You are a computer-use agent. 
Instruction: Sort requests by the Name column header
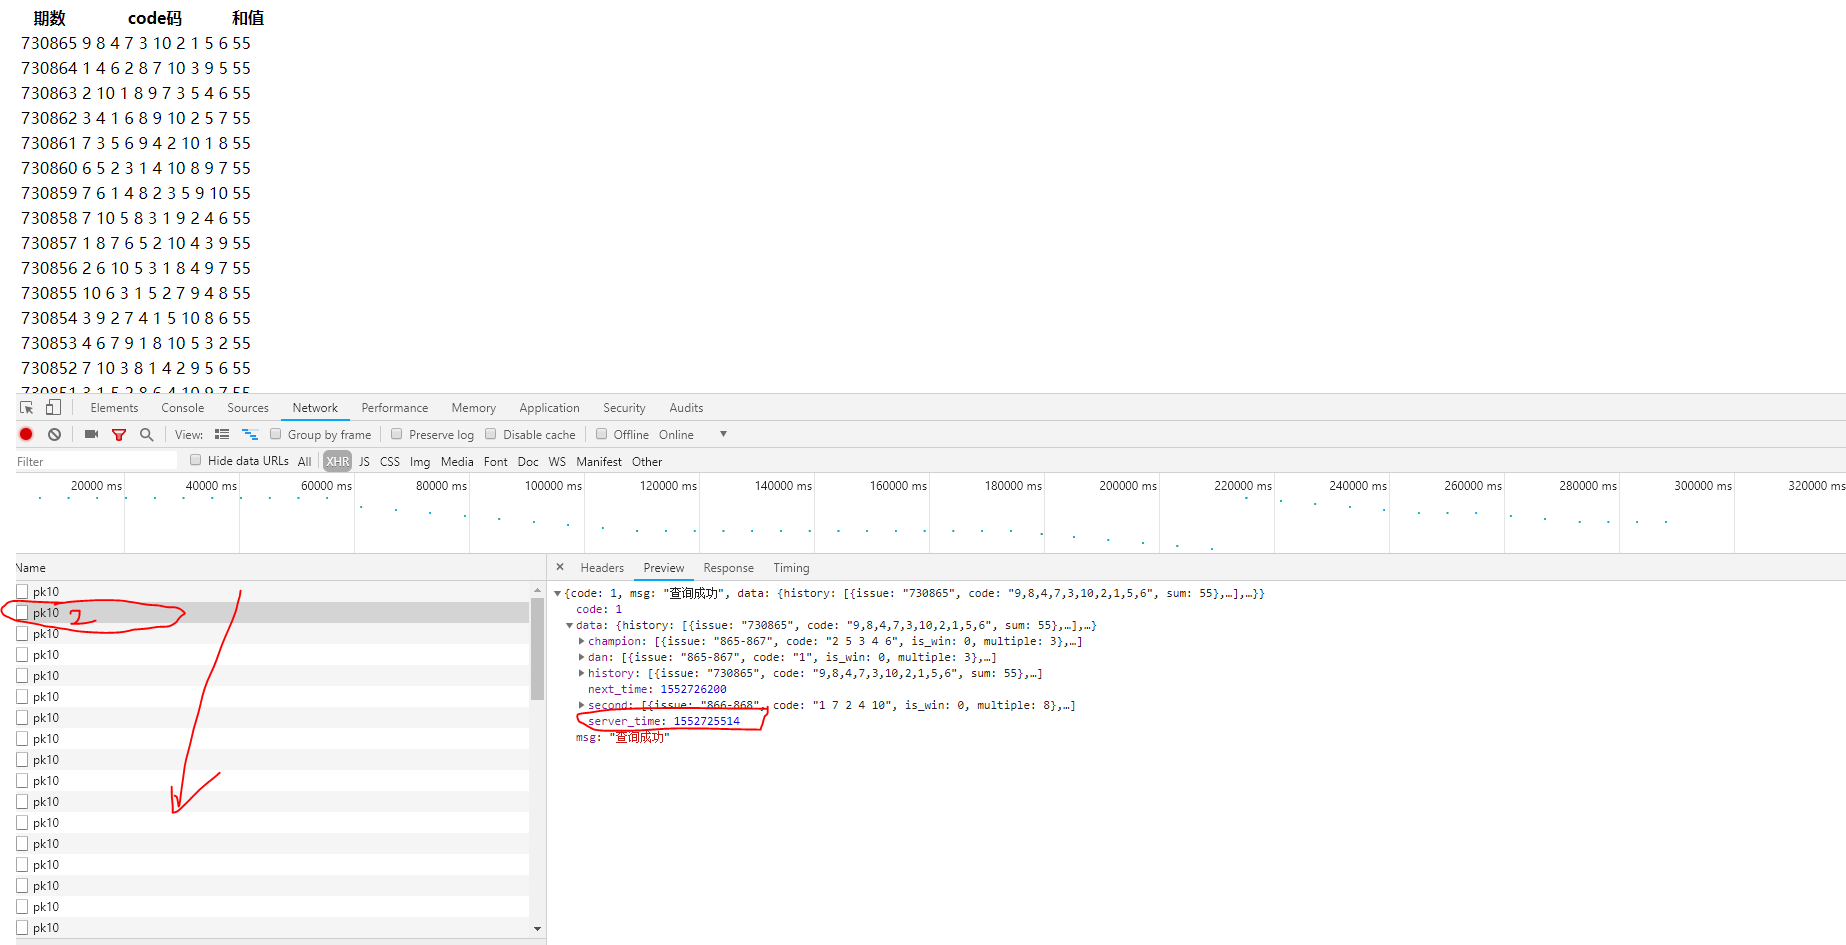280,567
